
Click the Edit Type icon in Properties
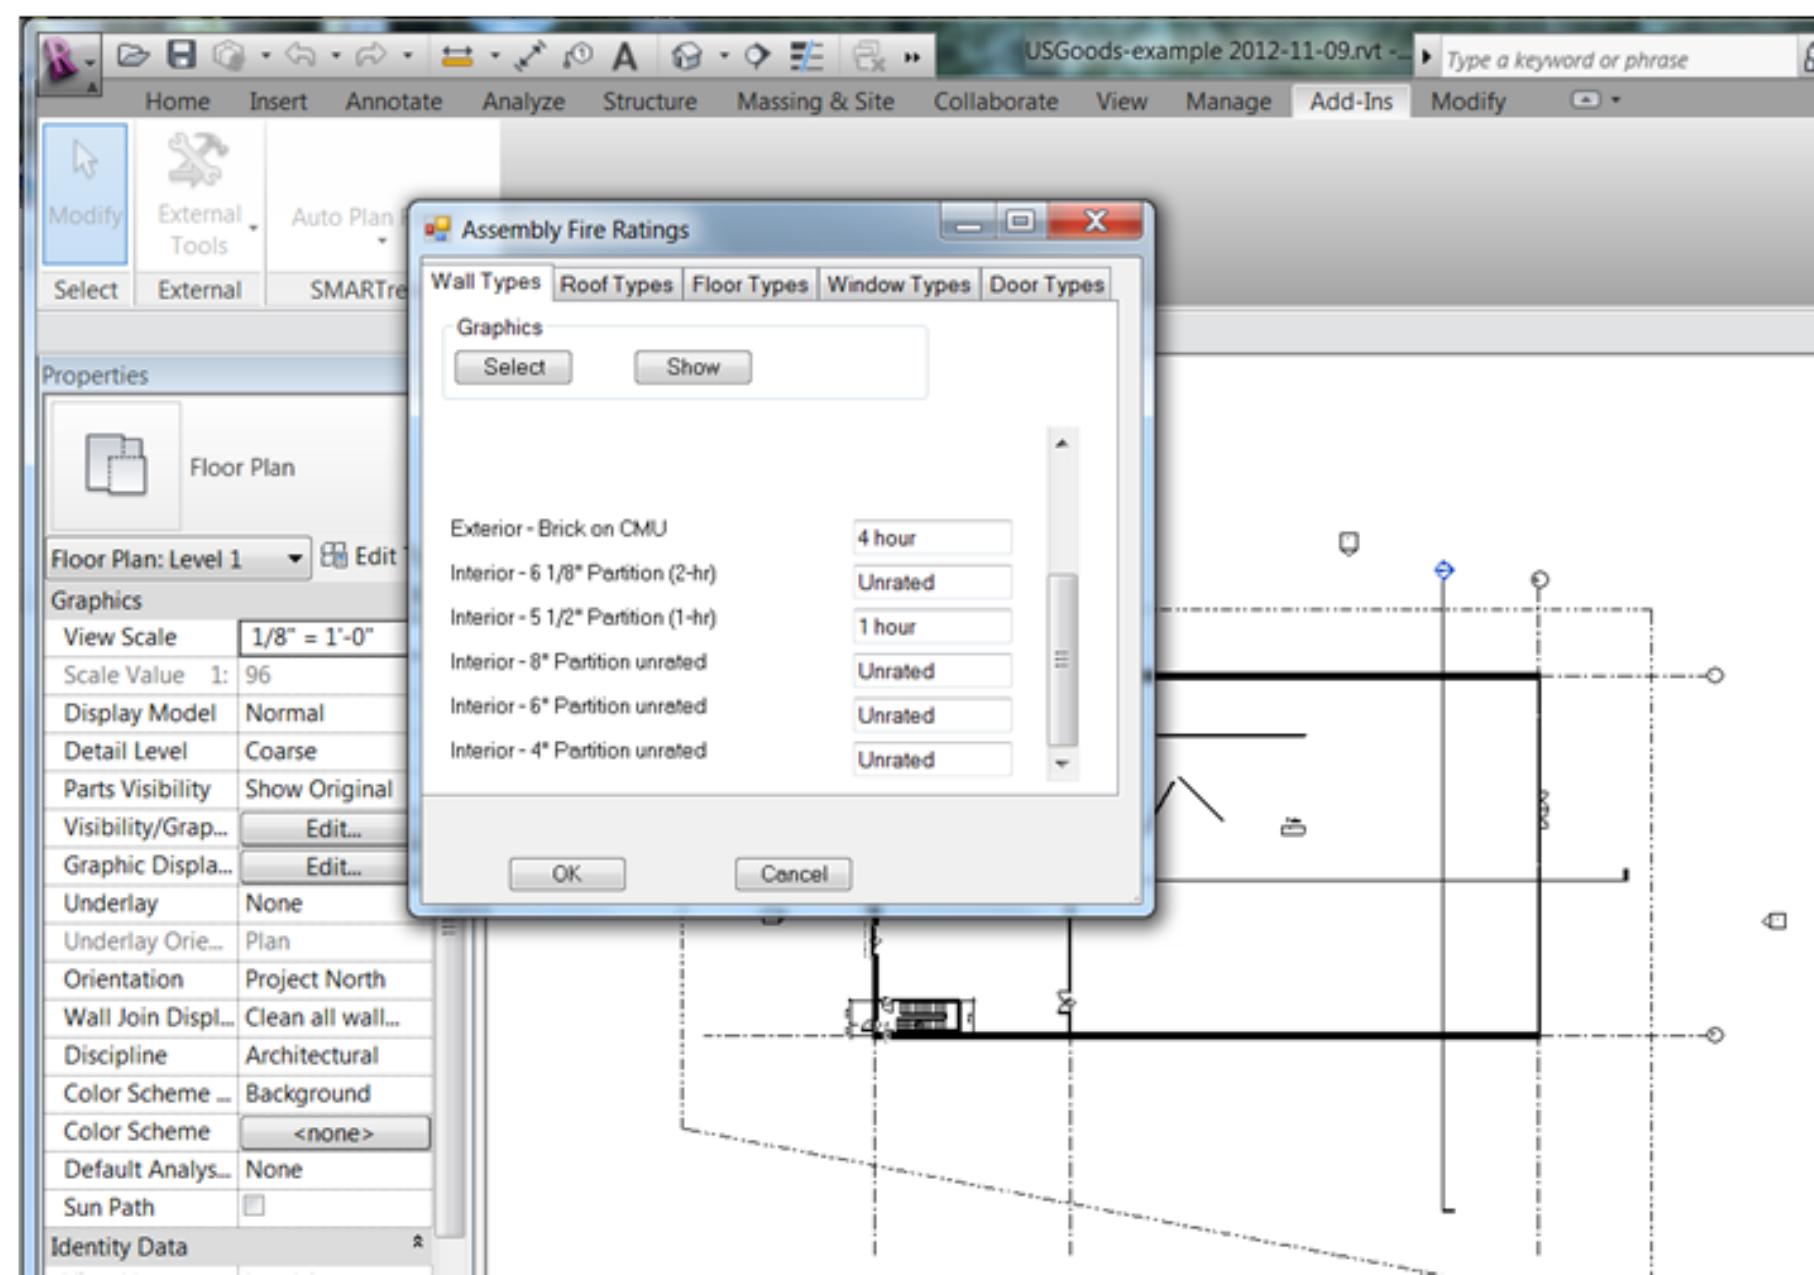tap(334, 556)
